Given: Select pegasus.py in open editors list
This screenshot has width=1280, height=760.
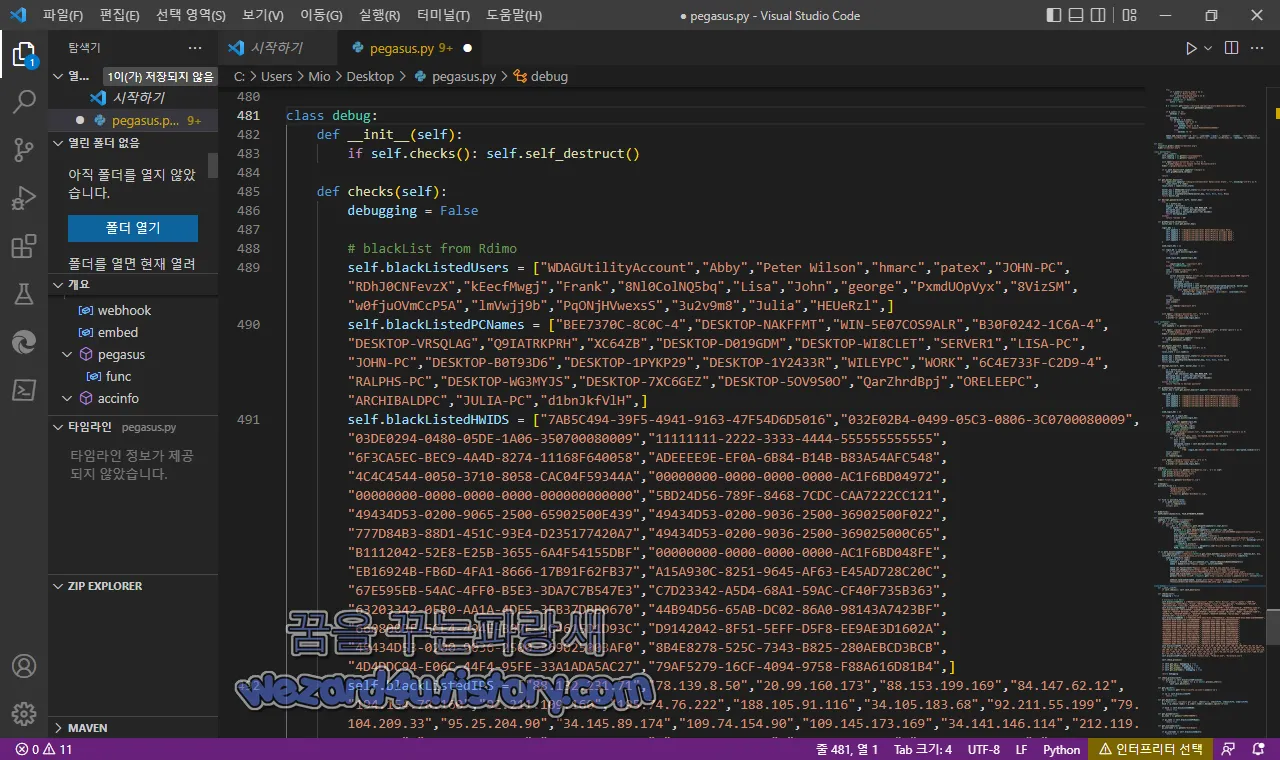Looking at the screenshot, I should 132,120.
